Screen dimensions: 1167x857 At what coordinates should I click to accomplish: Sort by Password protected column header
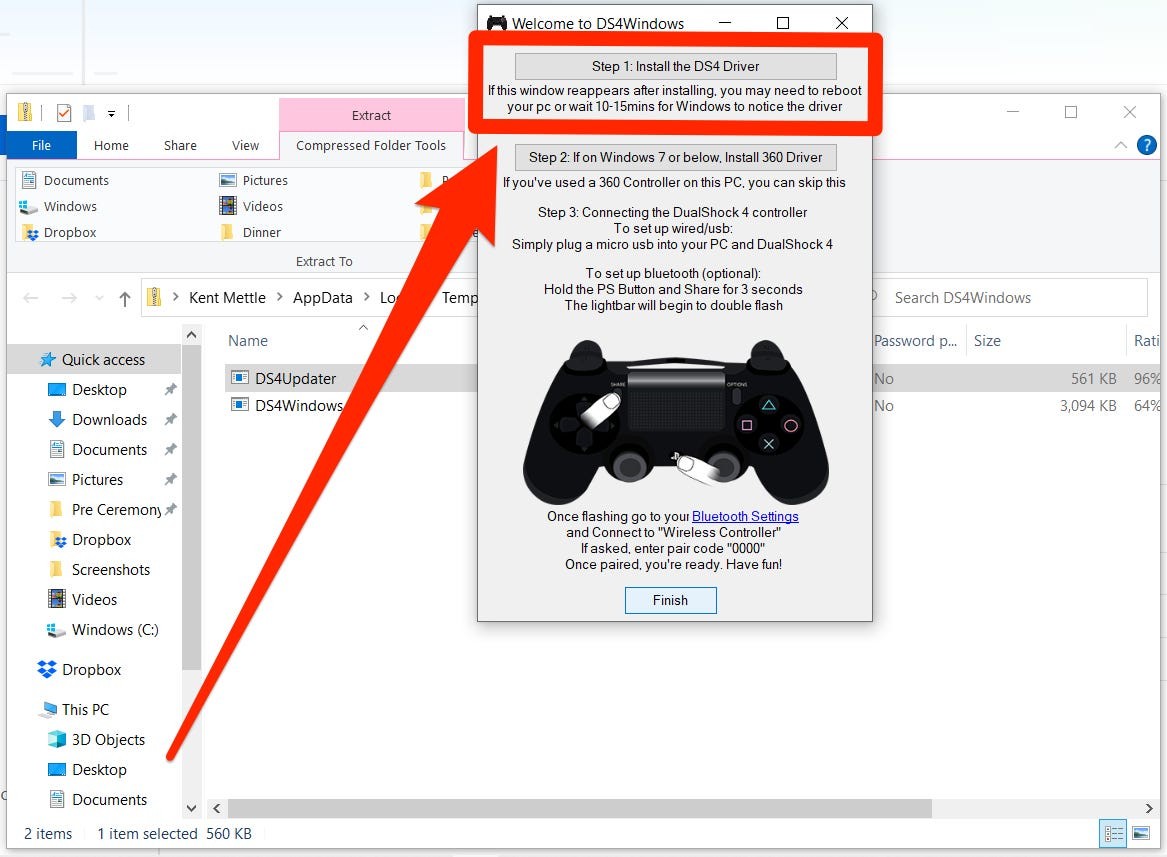click(x=915, y=341)
